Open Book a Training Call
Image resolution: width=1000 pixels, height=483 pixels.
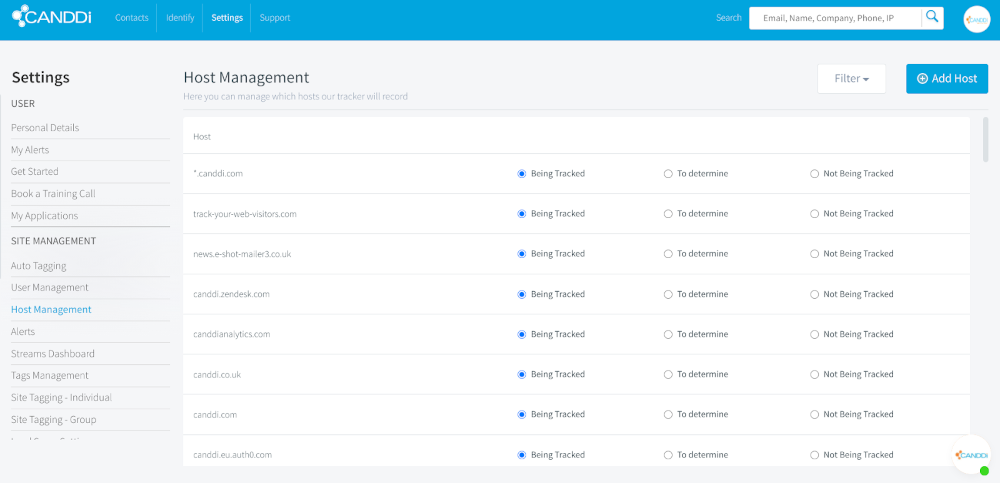coord(53,193)
